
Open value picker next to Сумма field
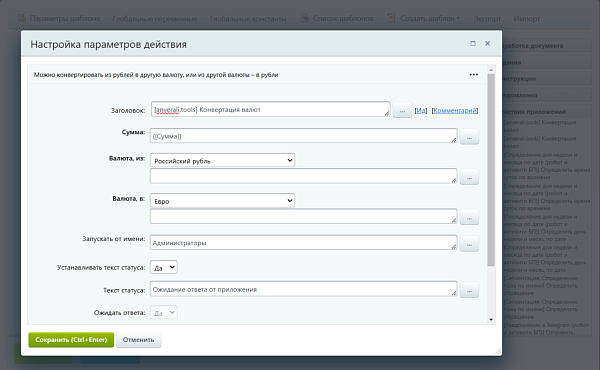point(469,137)
